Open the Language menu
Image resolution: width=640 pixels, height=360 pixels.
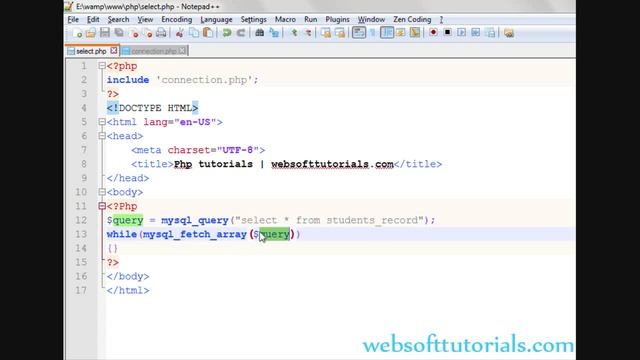[216, 20]
